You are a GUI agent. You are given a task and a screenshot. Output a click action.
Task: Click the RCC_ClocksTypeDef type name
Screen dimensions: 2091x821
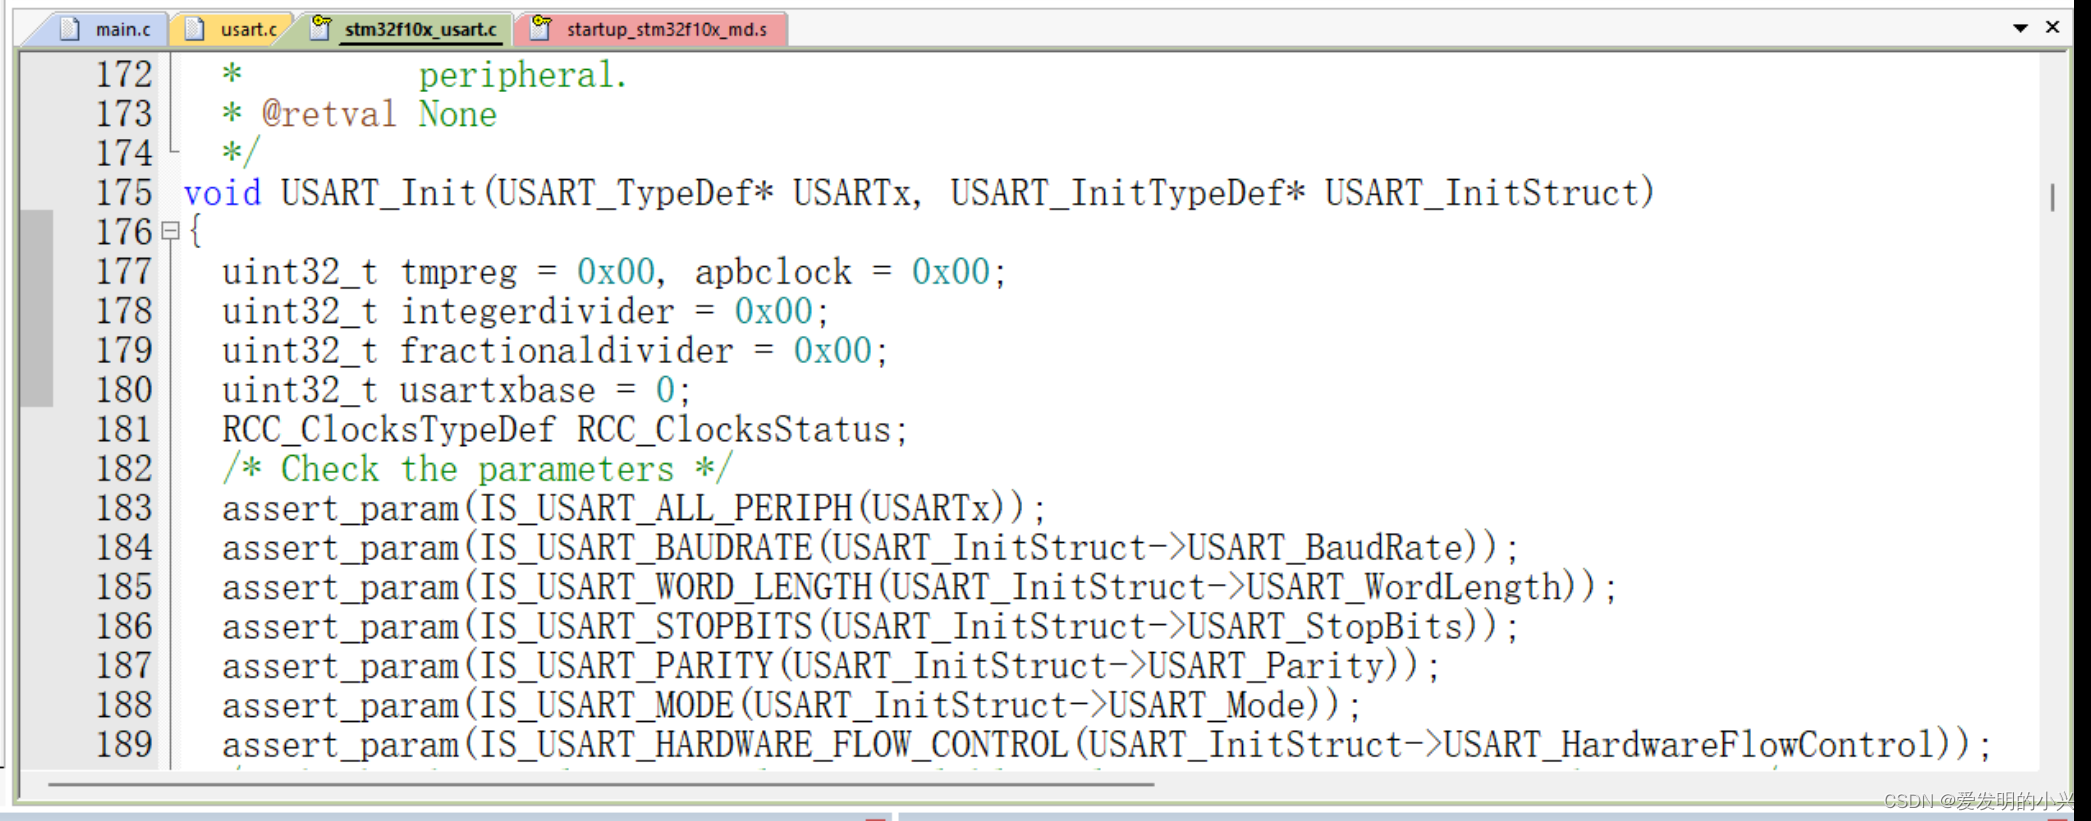pyautogui.click(x=389, y=430)
